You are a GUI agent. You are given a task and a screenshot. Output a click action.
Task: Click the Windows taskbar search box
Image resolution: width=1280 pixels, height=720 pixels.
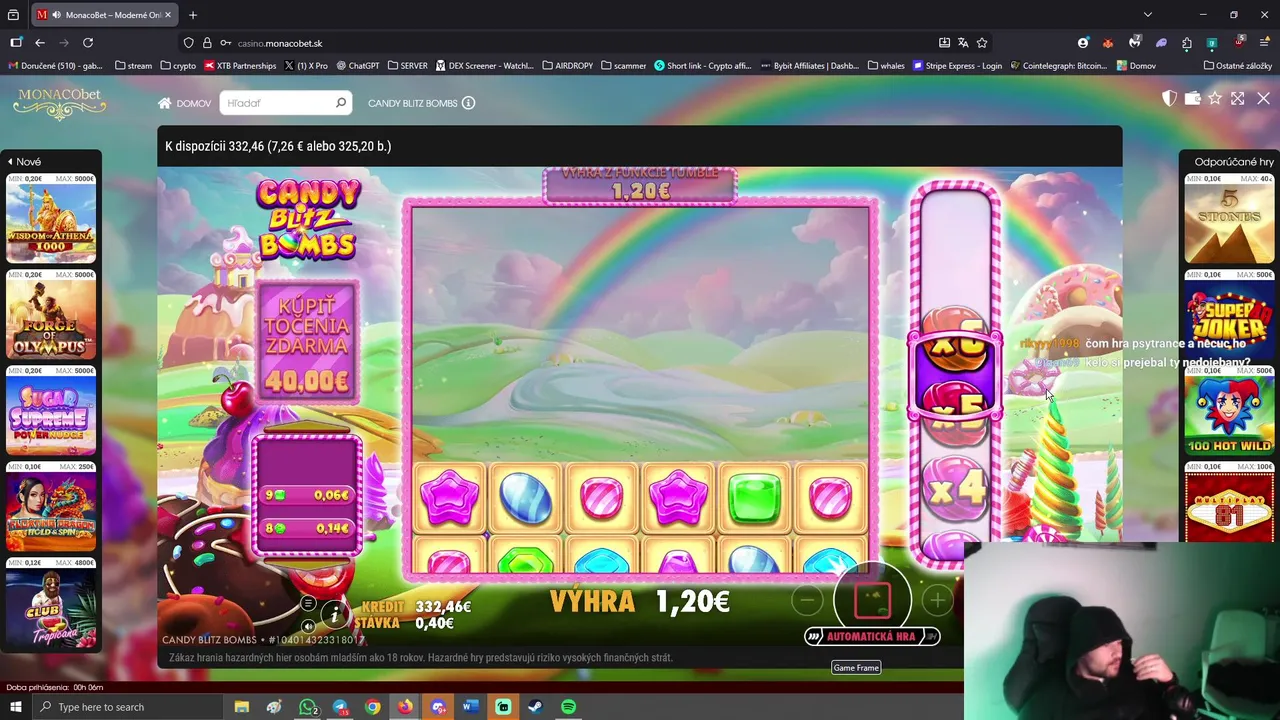click(x=130, y=707)
